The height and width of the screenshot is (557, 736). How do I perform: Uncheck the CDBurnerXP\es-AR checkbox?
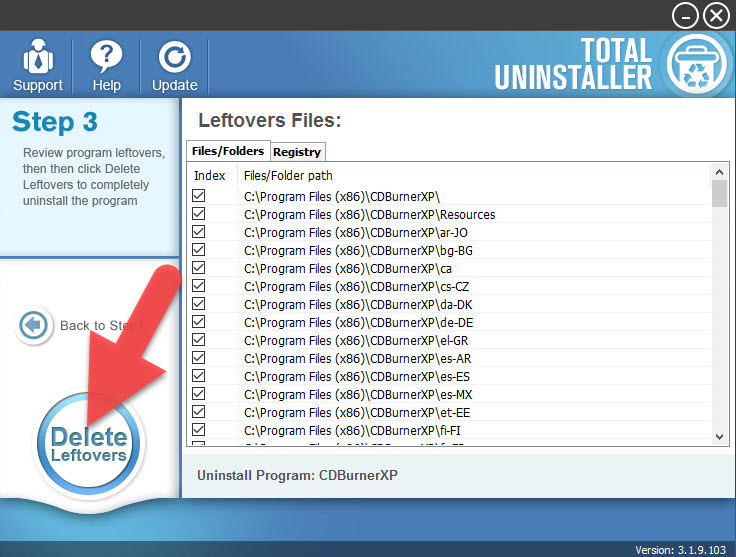(x=199, y=358)
